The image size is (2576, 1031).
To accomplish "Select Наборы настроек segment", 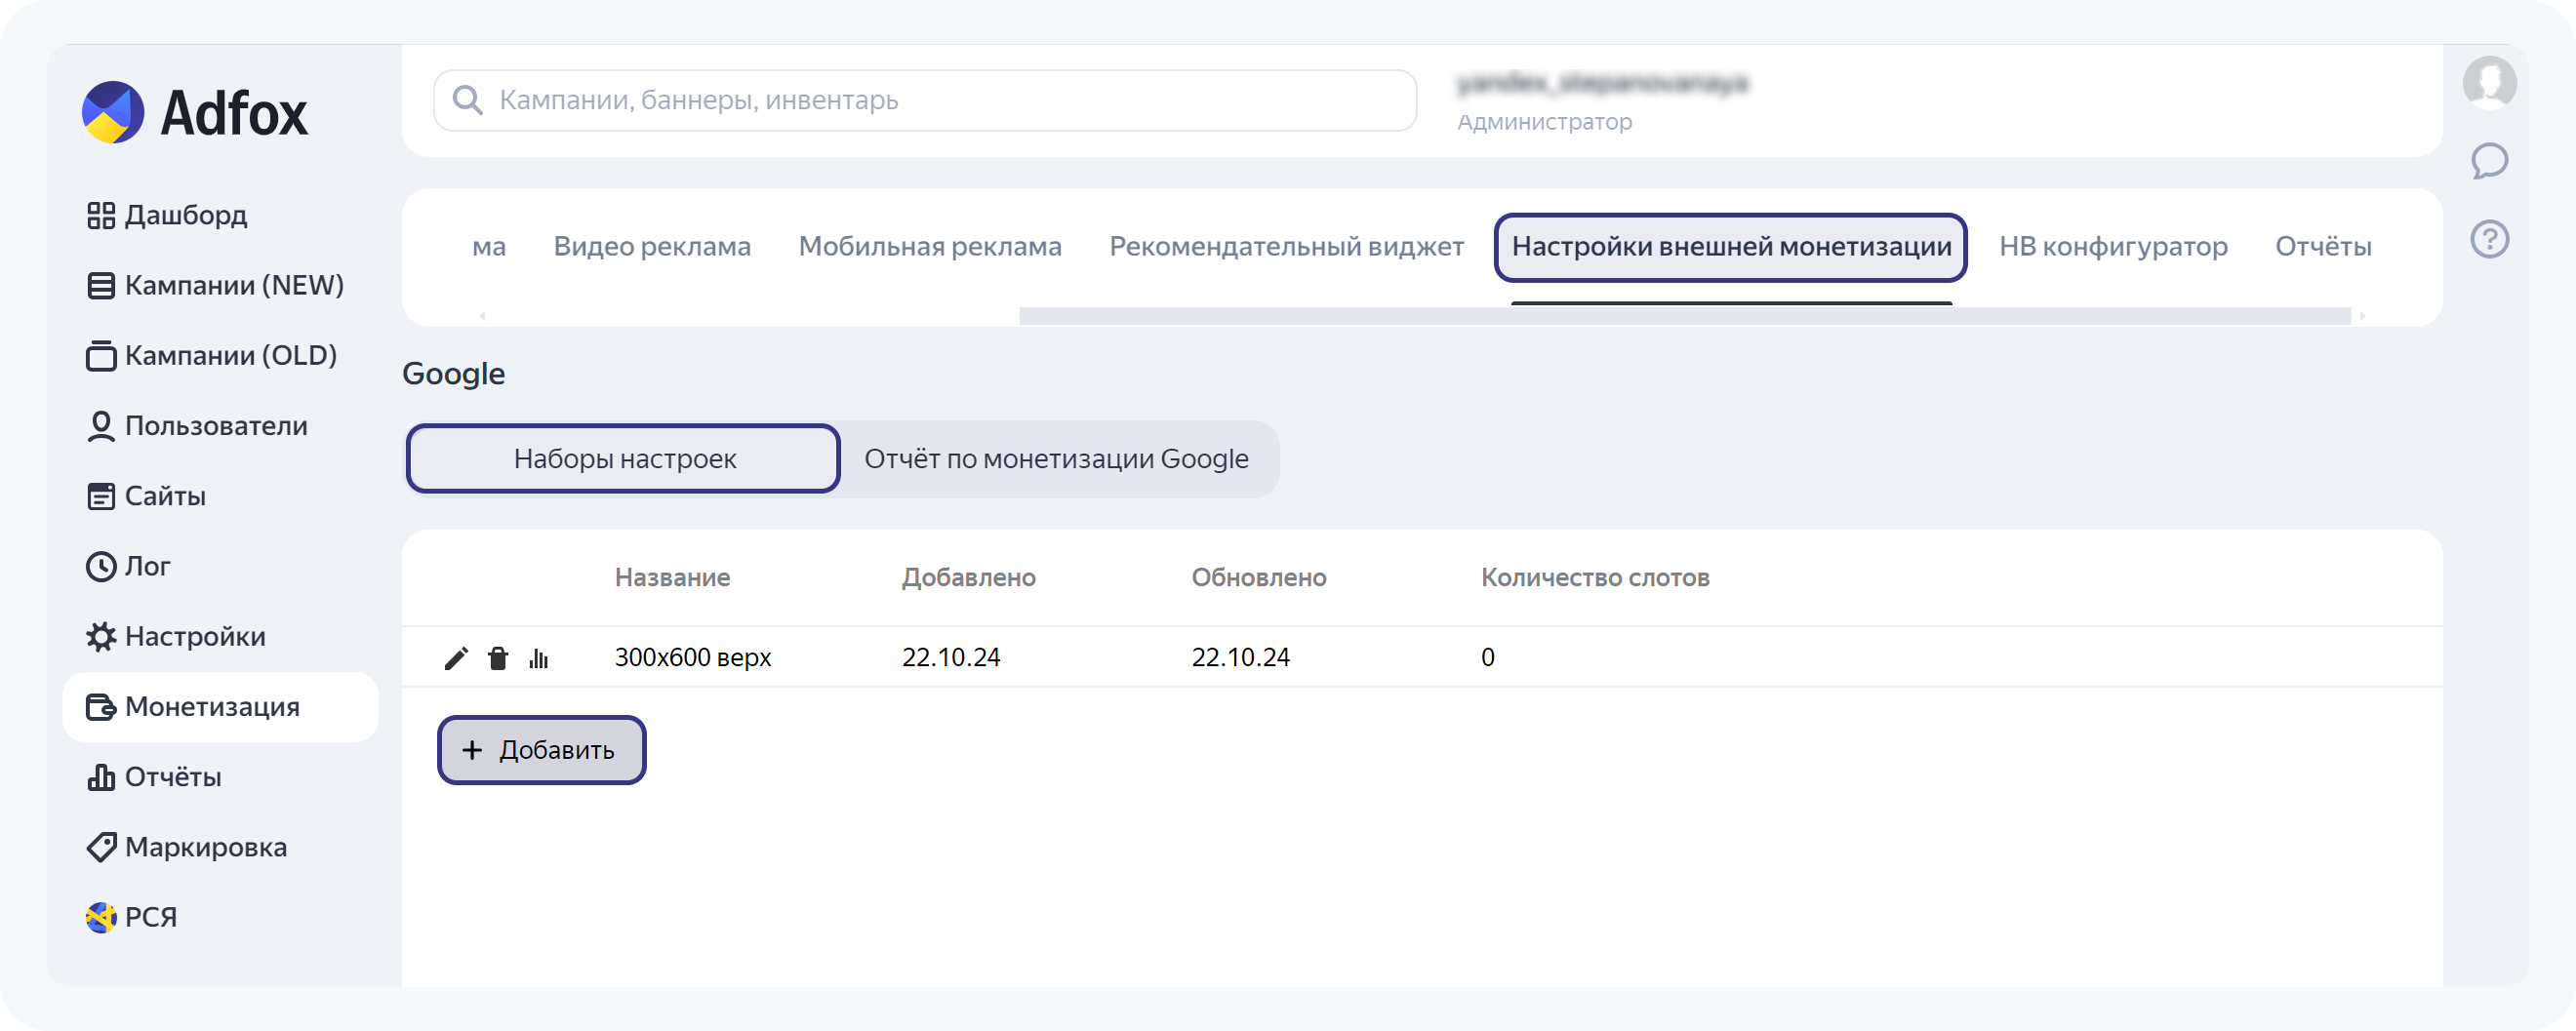I will 624,459.
